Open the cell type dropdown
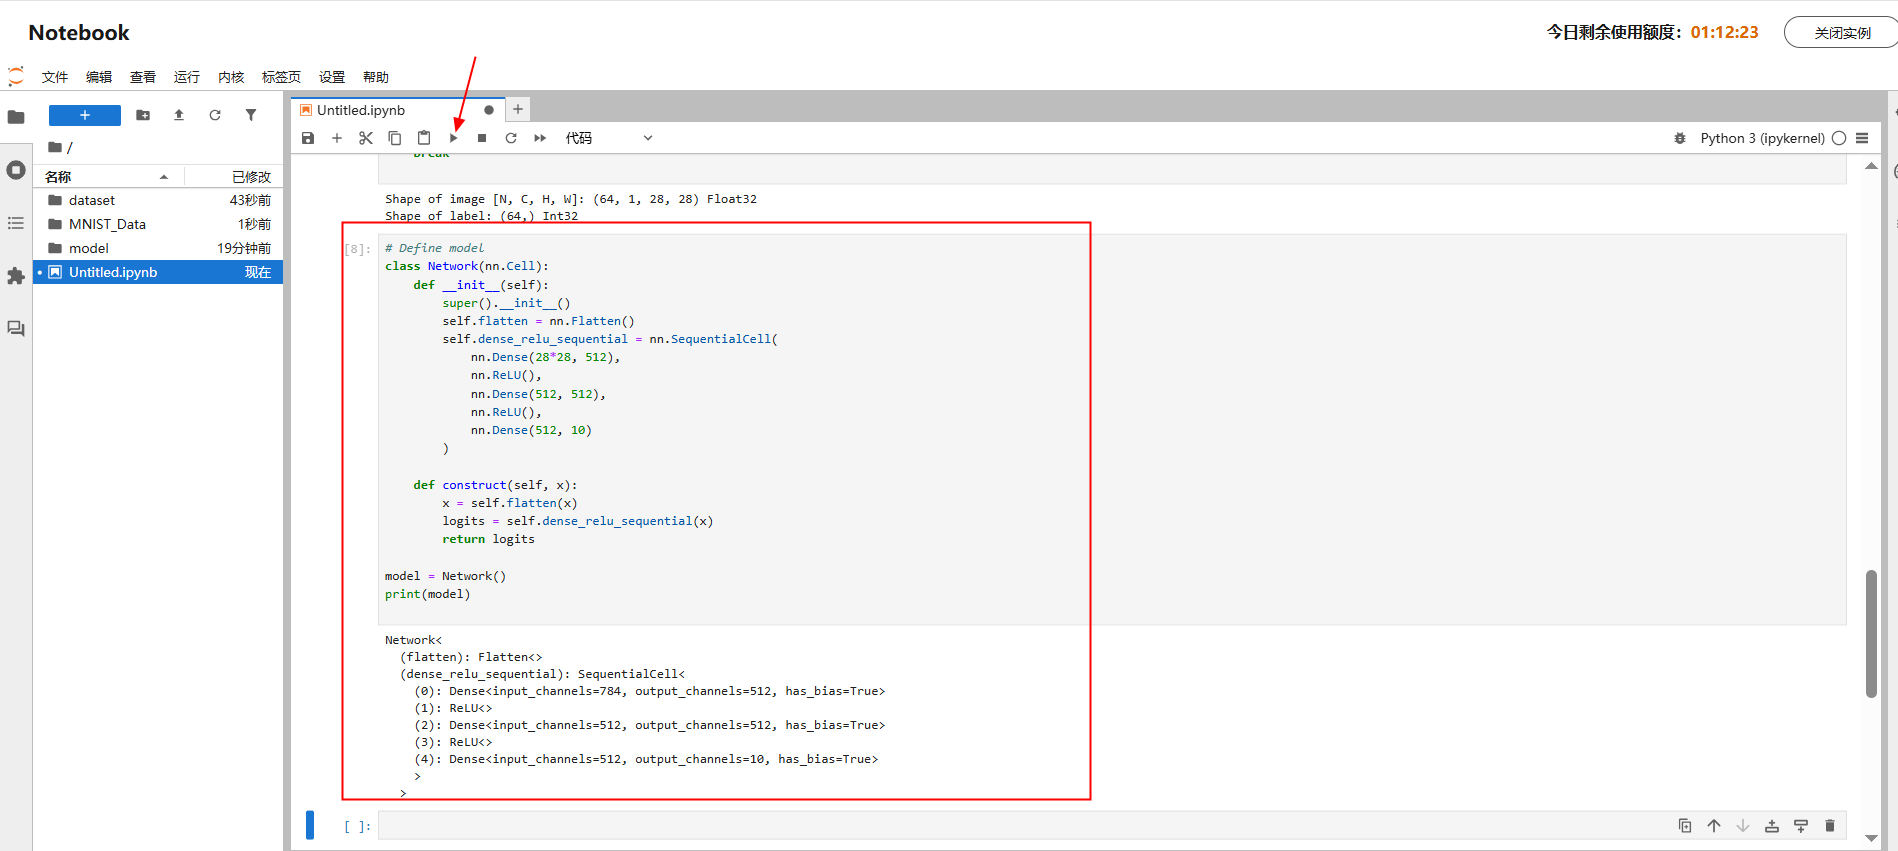The height and width of the screenshot is (851, 1898). point(609,138)
